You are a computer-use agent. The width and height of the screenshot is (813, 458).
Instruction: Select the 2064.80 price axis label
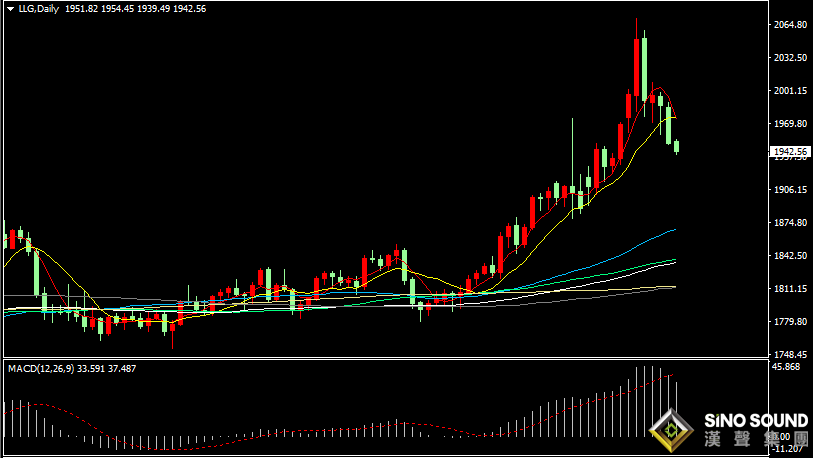coord(790,24)
